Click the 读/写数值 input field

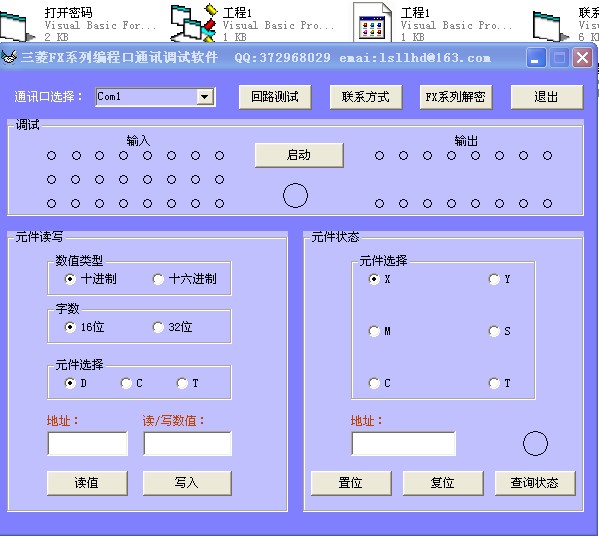click(x=187, y=444)
